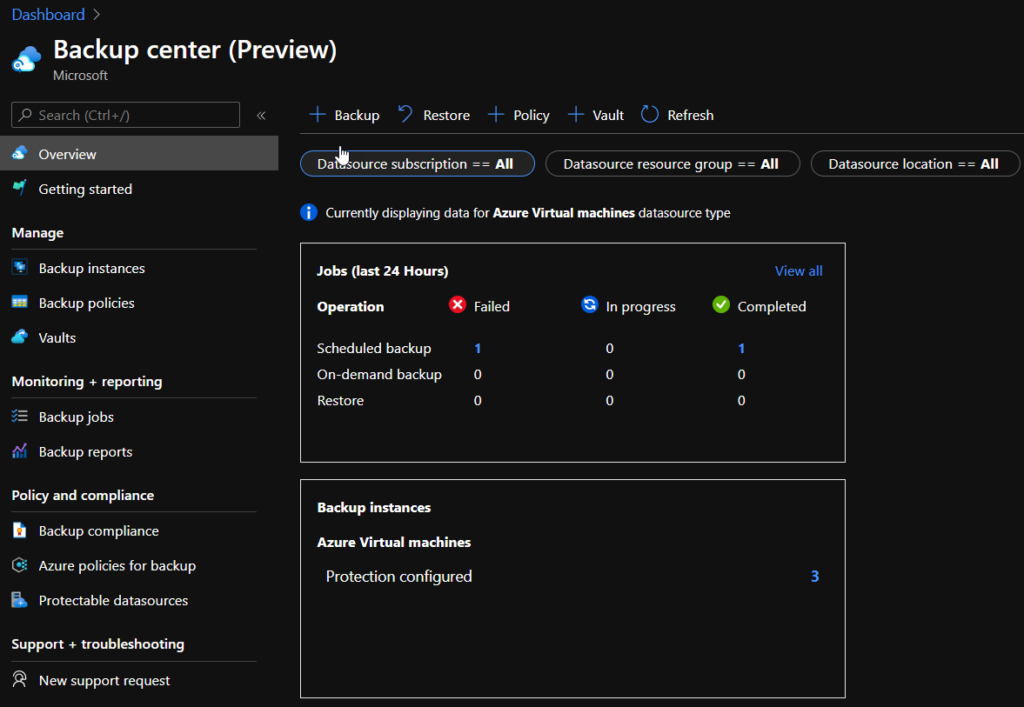Open the Datasource location filter
This screenshot has width=1024, height=707.
coord(915,164)
